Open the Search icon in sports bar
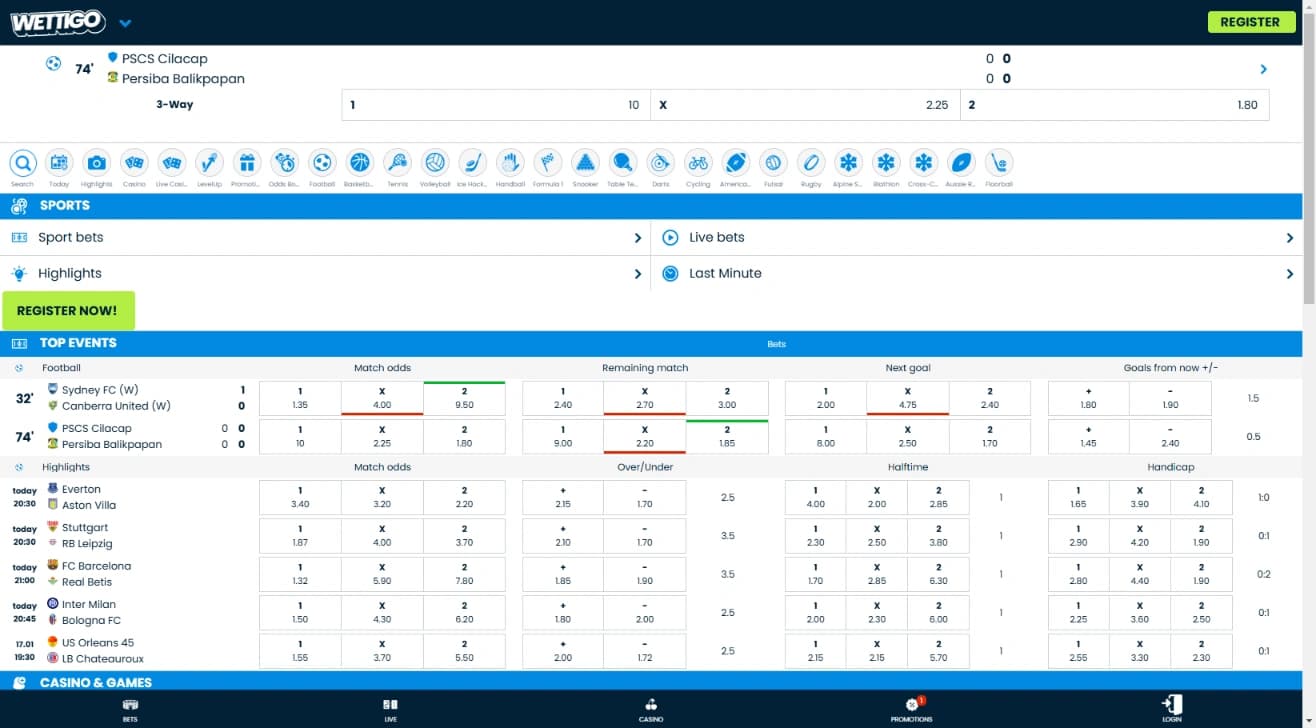The height and width of the screenshot is (728, 1316). tap(22, 163)
